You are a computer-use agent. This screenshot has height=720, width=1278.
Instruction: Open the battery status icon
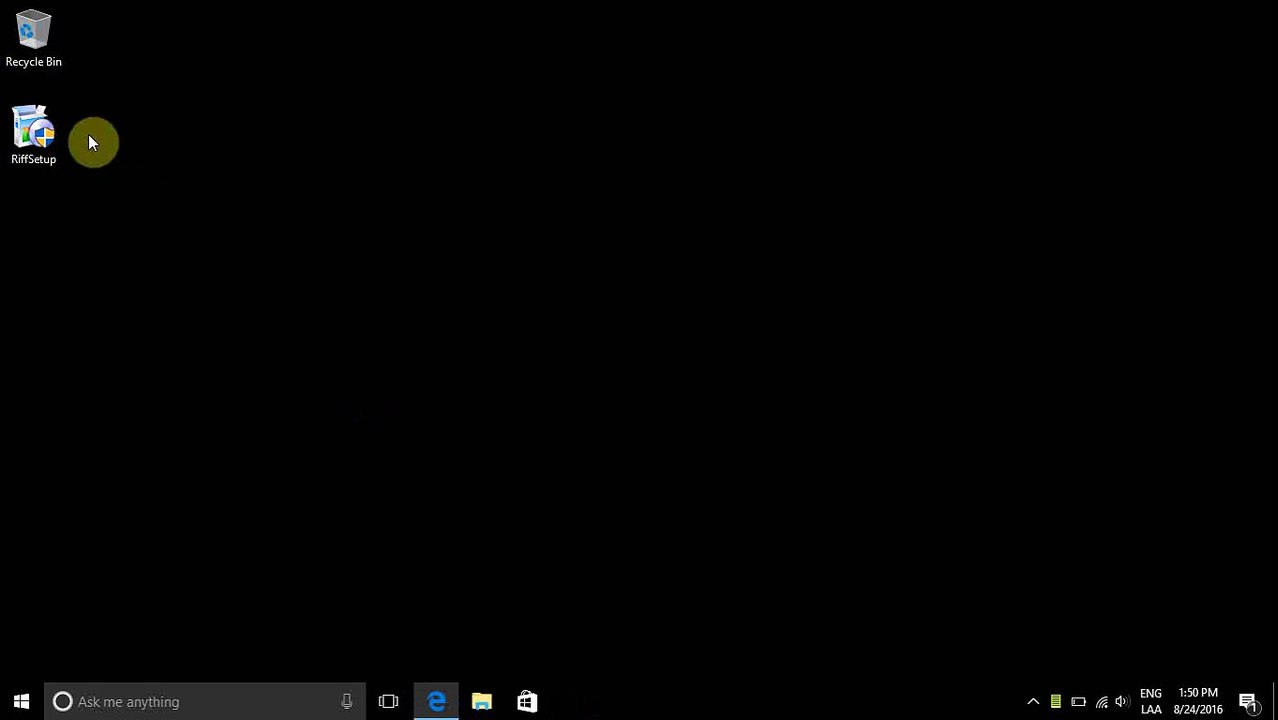[1078, 702]
